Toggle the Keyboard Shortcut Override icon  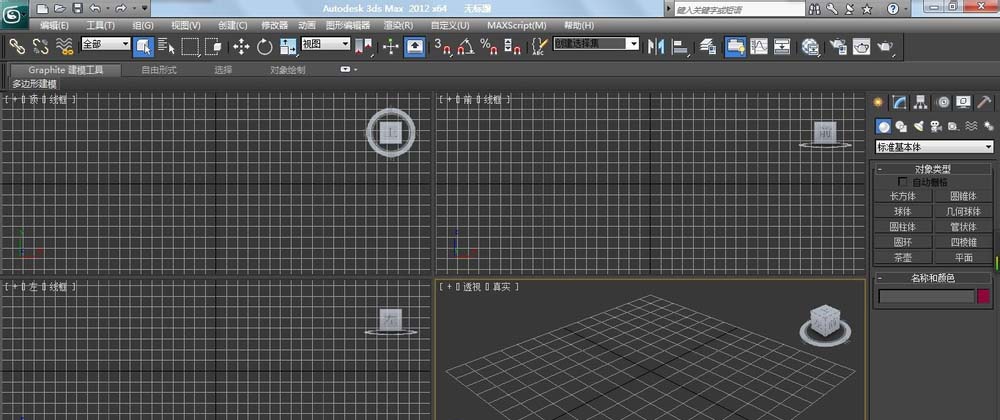point(415,46)
